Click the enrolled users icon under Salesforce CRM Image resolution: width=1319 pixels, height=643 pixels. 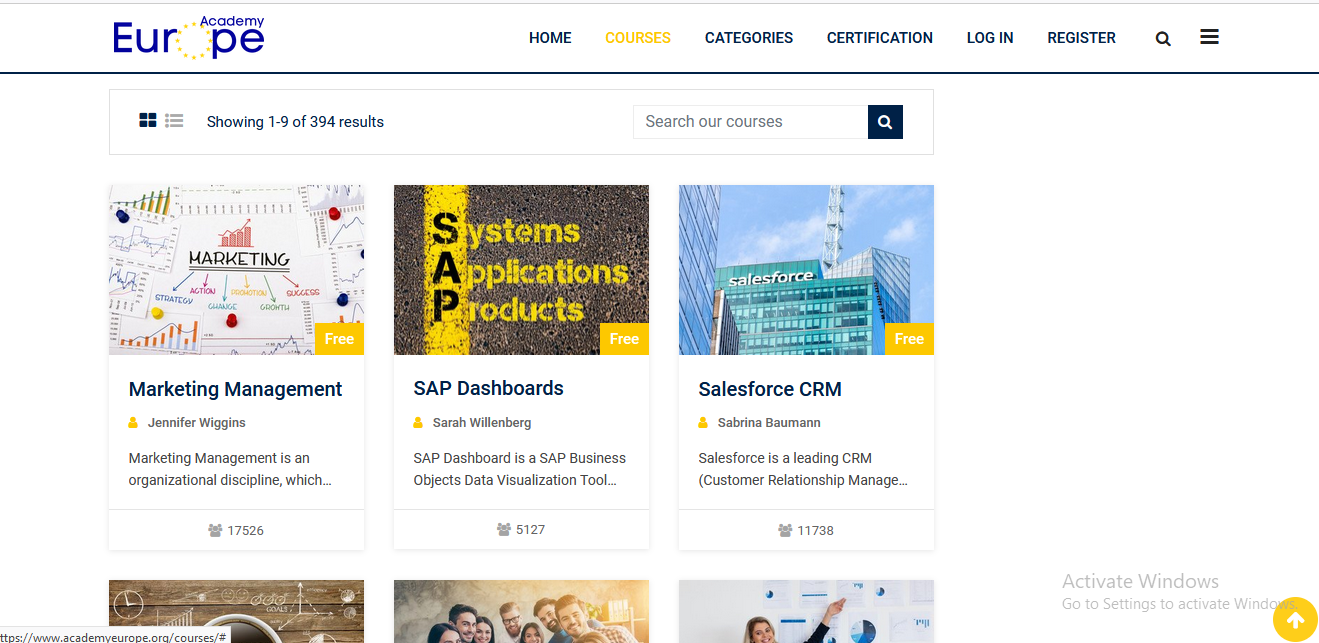[x=785, y=530]
